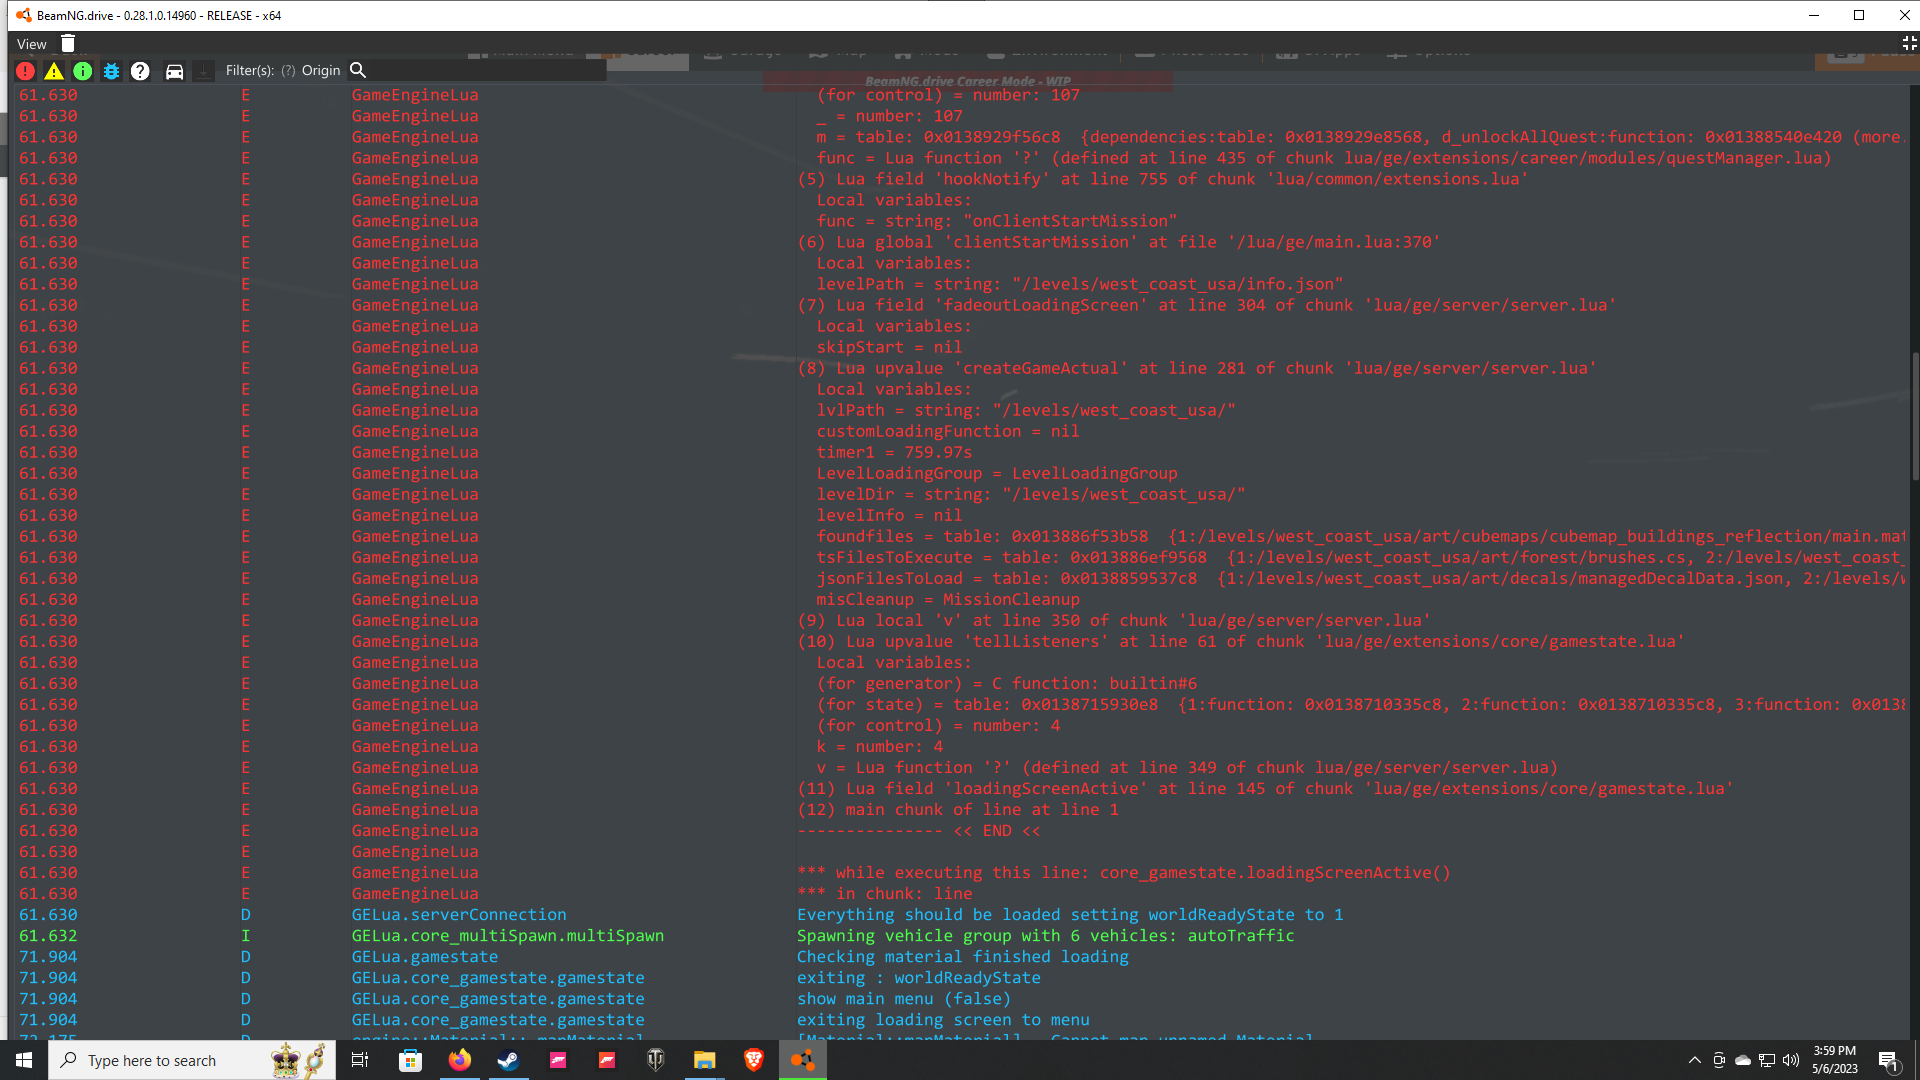Open the volume control tray icon
The width and height of the screenshot is (1920, 1080).
(x=1791, y=1060)
